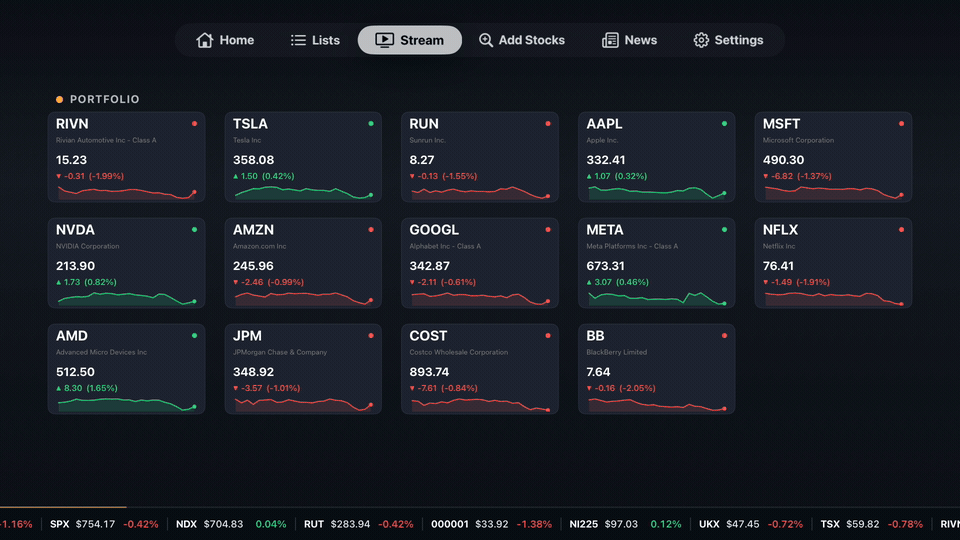Click the PORTFOLIO section heading
This screenshot has width=960, height=540.
[x=105, y=99]
